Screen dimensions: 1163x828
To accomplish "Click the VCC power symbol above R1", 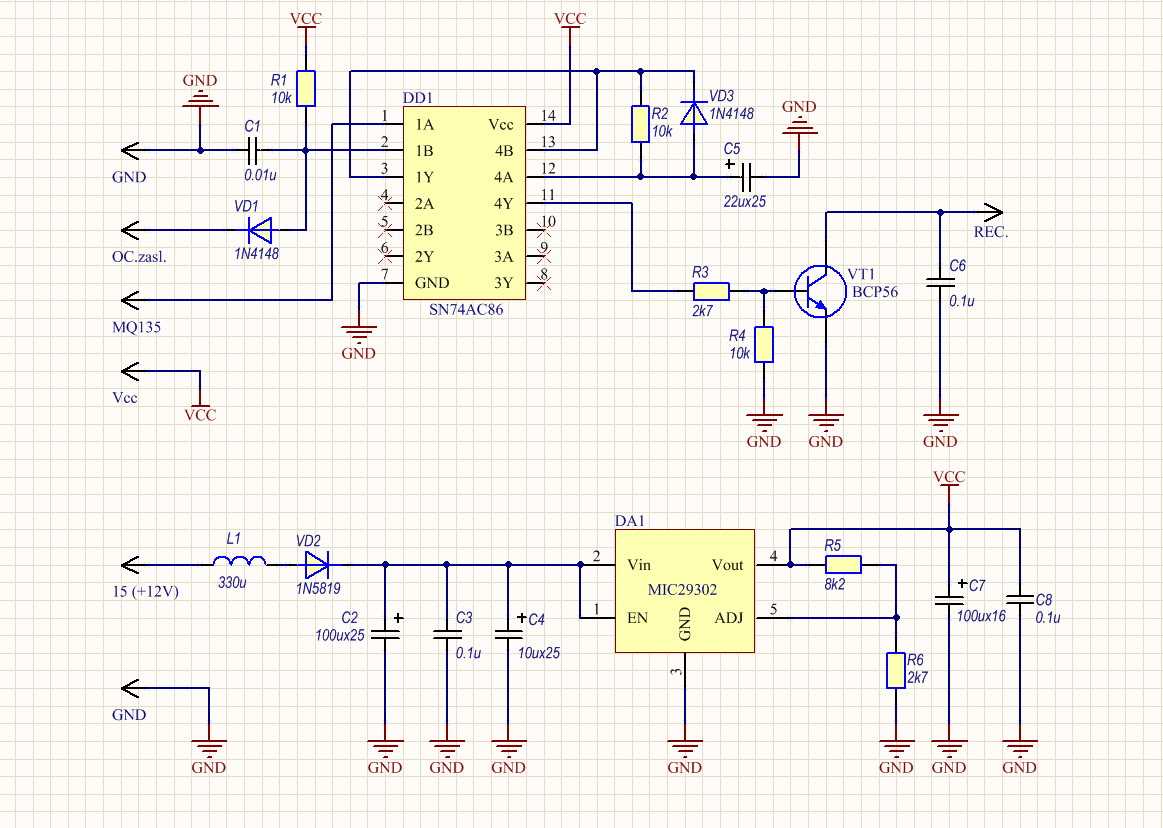I will [306, 21].
